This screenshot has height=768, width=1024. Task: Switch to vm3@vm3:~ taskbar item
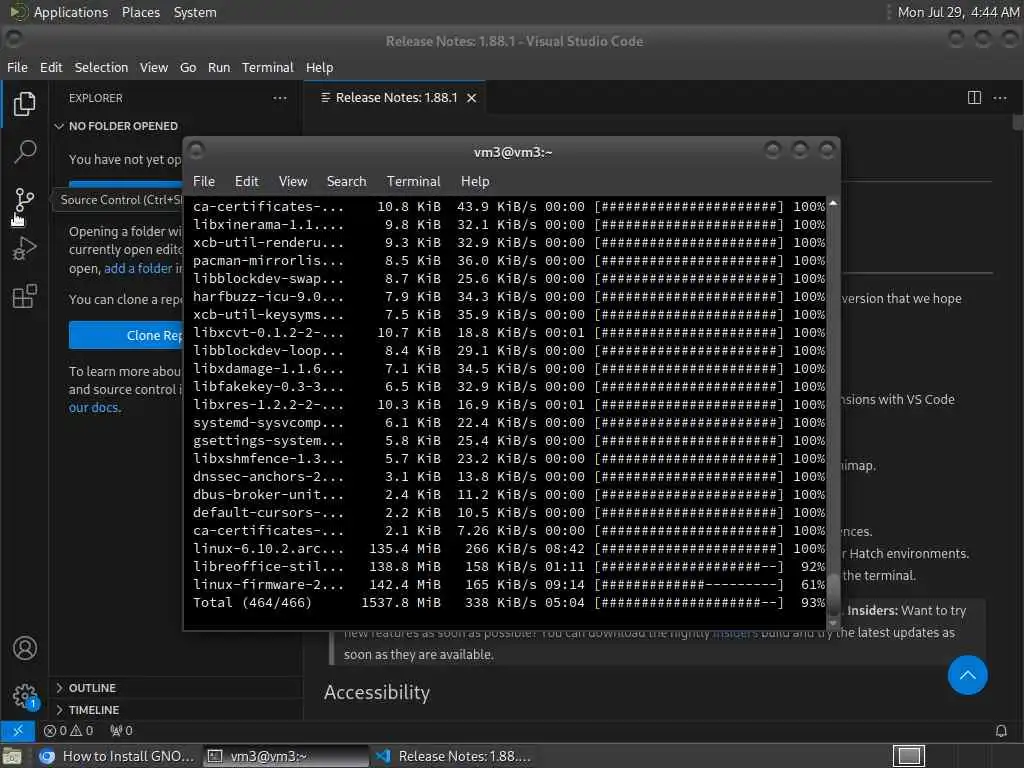click(x=285, y=756)
